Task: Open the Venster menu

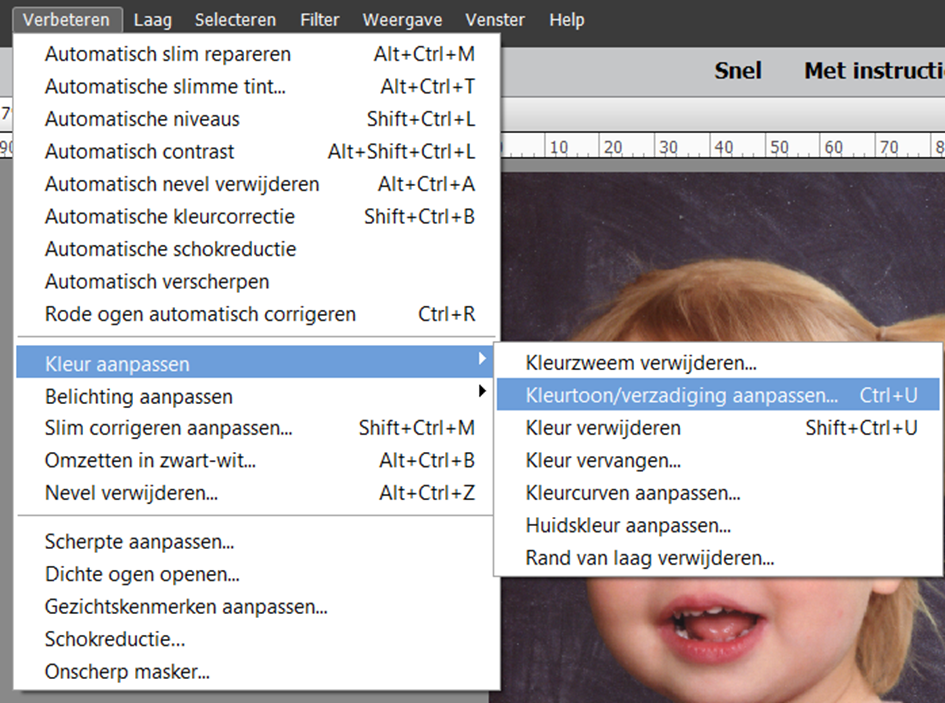Action: (495, 20)
